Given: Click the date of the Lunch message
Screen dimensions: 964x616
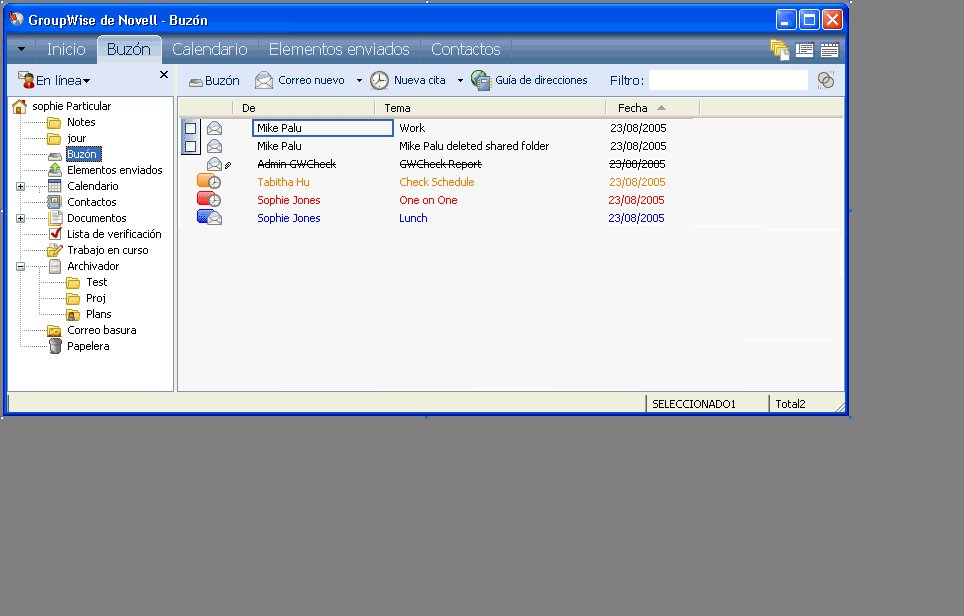Looking at the screenshot, I should [636, 218].
